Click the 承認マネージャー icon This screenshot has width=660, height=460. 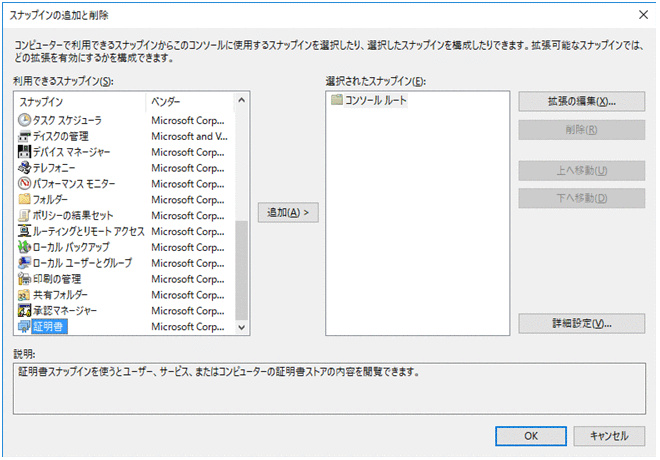pos(24,311)
